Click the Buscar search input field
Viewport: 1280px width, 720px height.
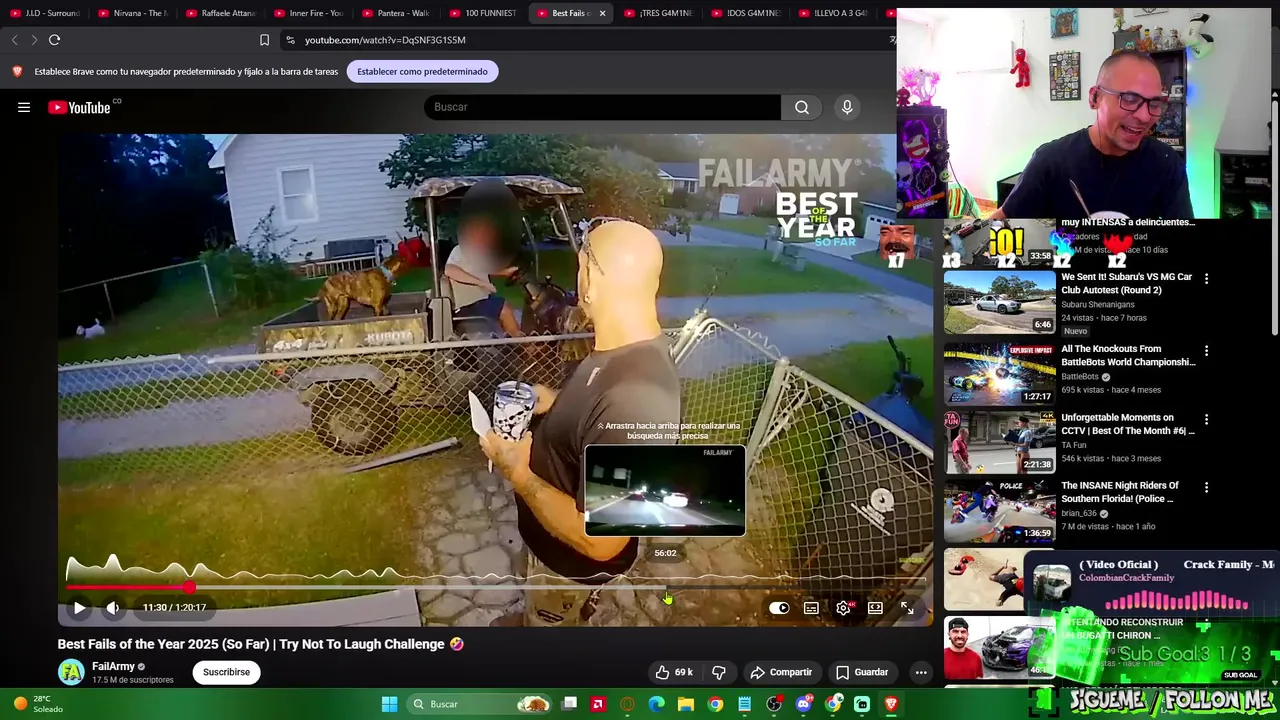pyautogui.click(x=602, y=107)
